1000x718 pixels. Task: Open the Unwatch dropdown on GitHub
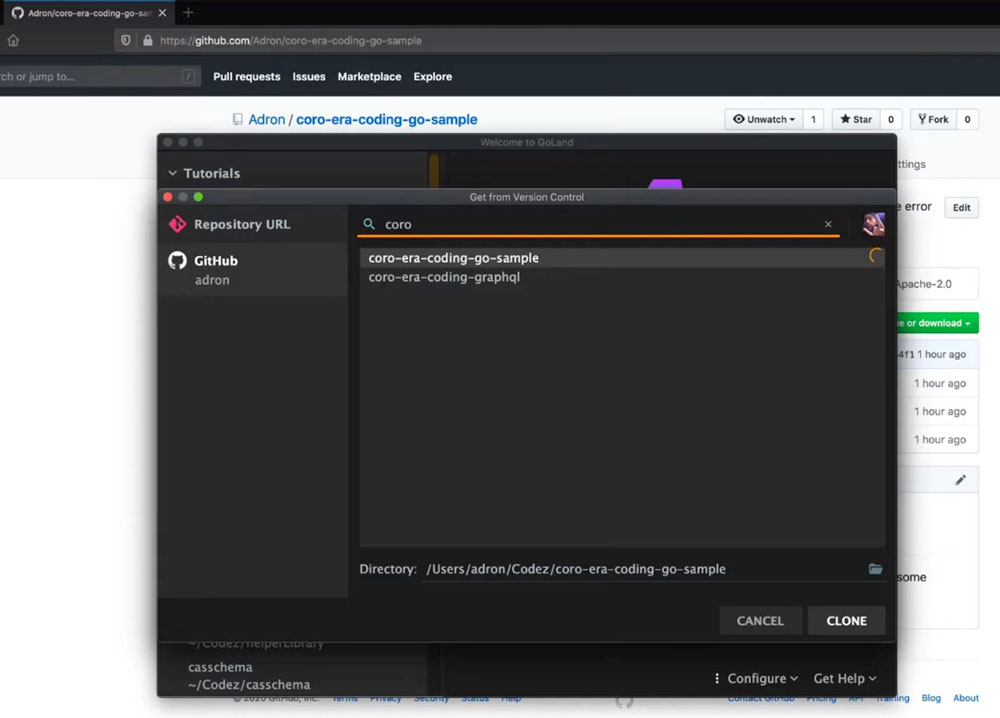click(763, 119)
